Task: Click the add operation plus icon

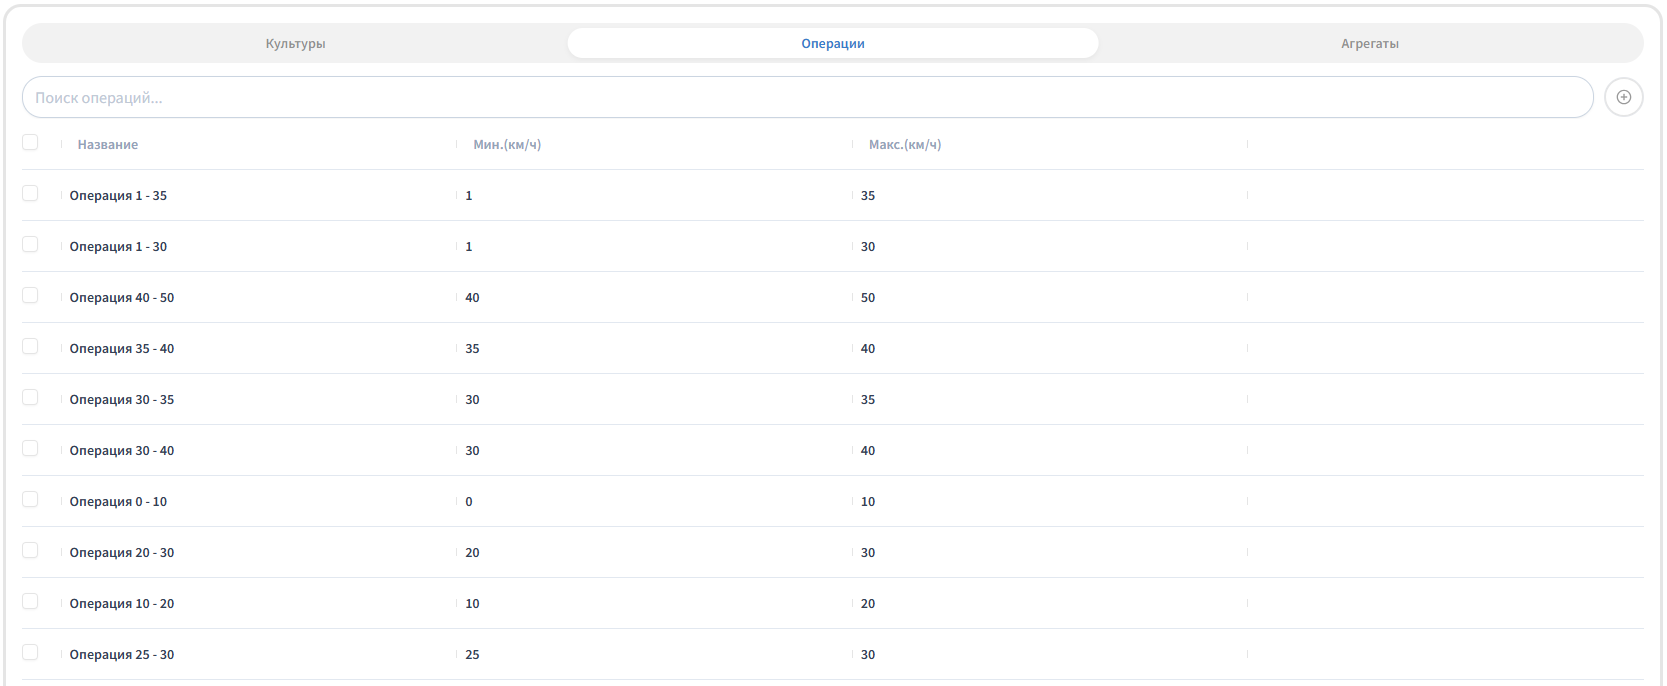Action: coord(1623,97)
